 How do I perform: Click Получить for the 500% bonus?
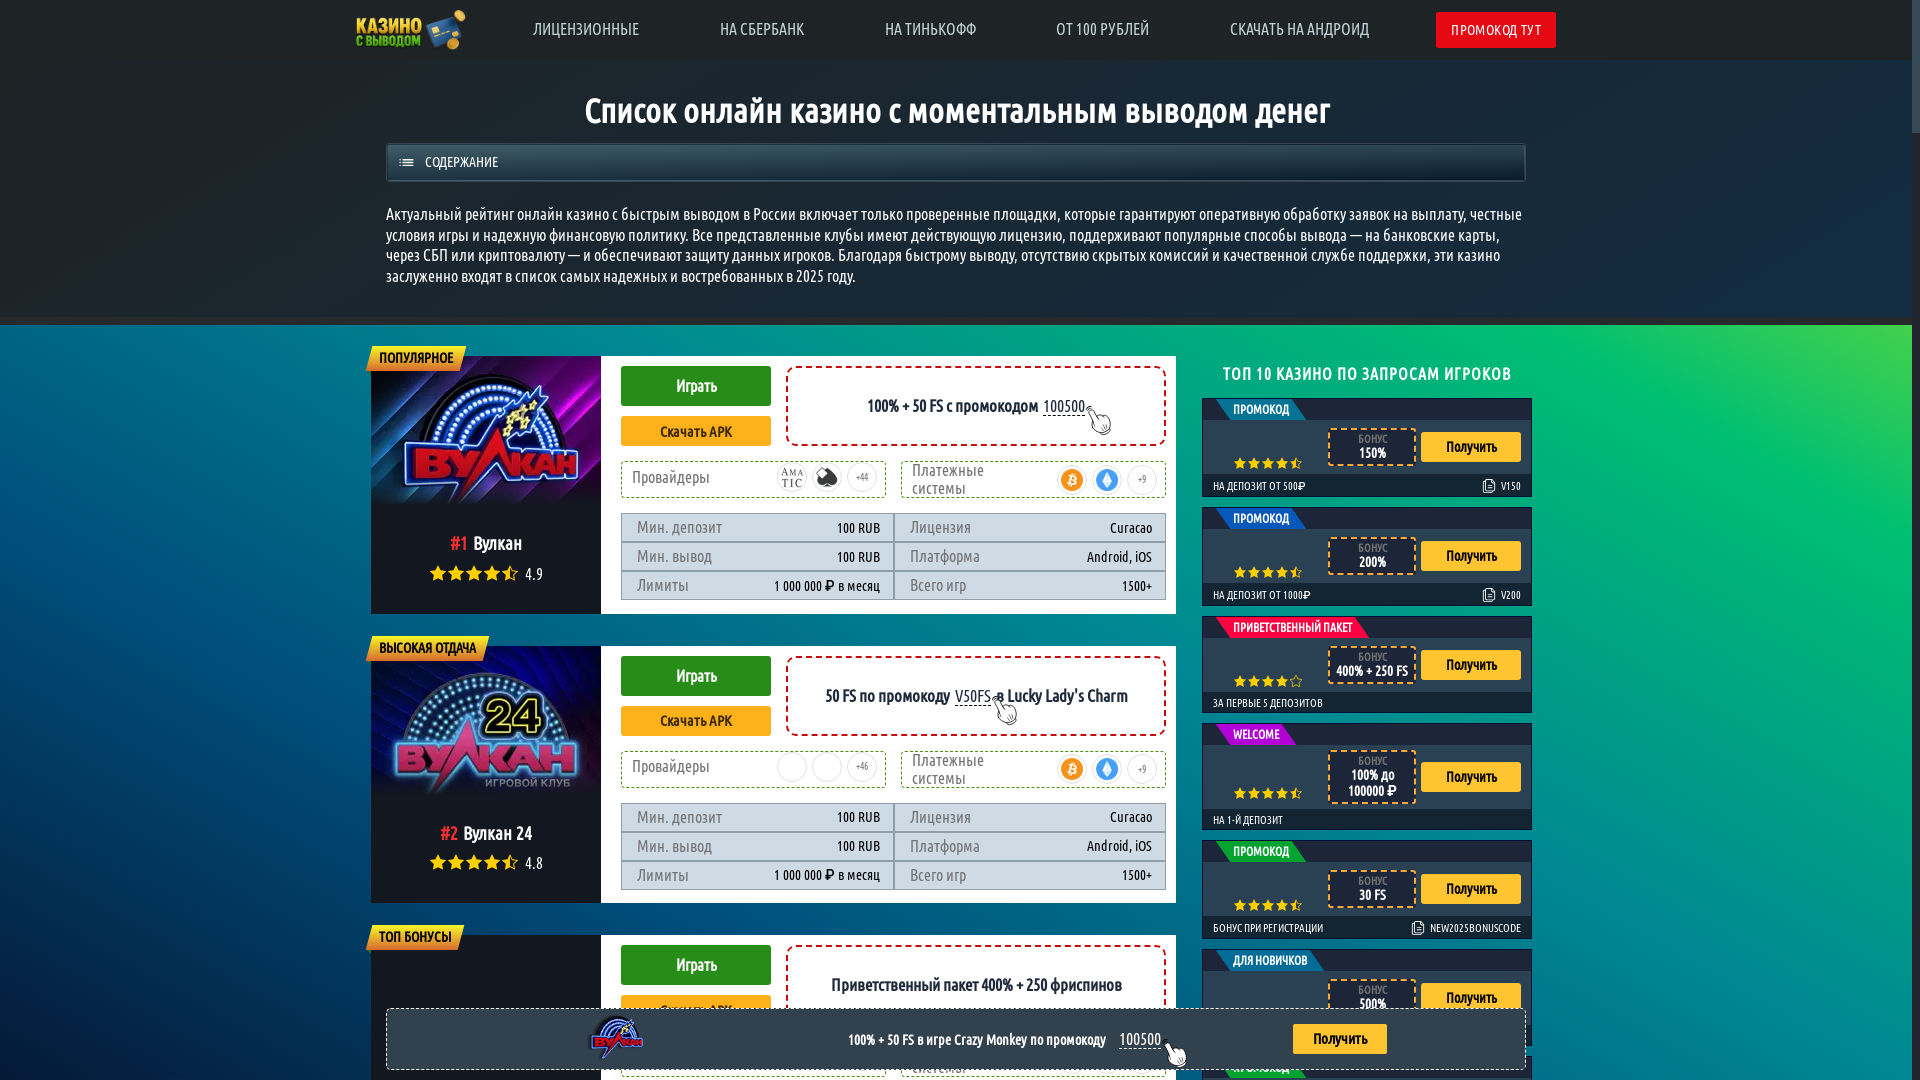point(1471,996)
